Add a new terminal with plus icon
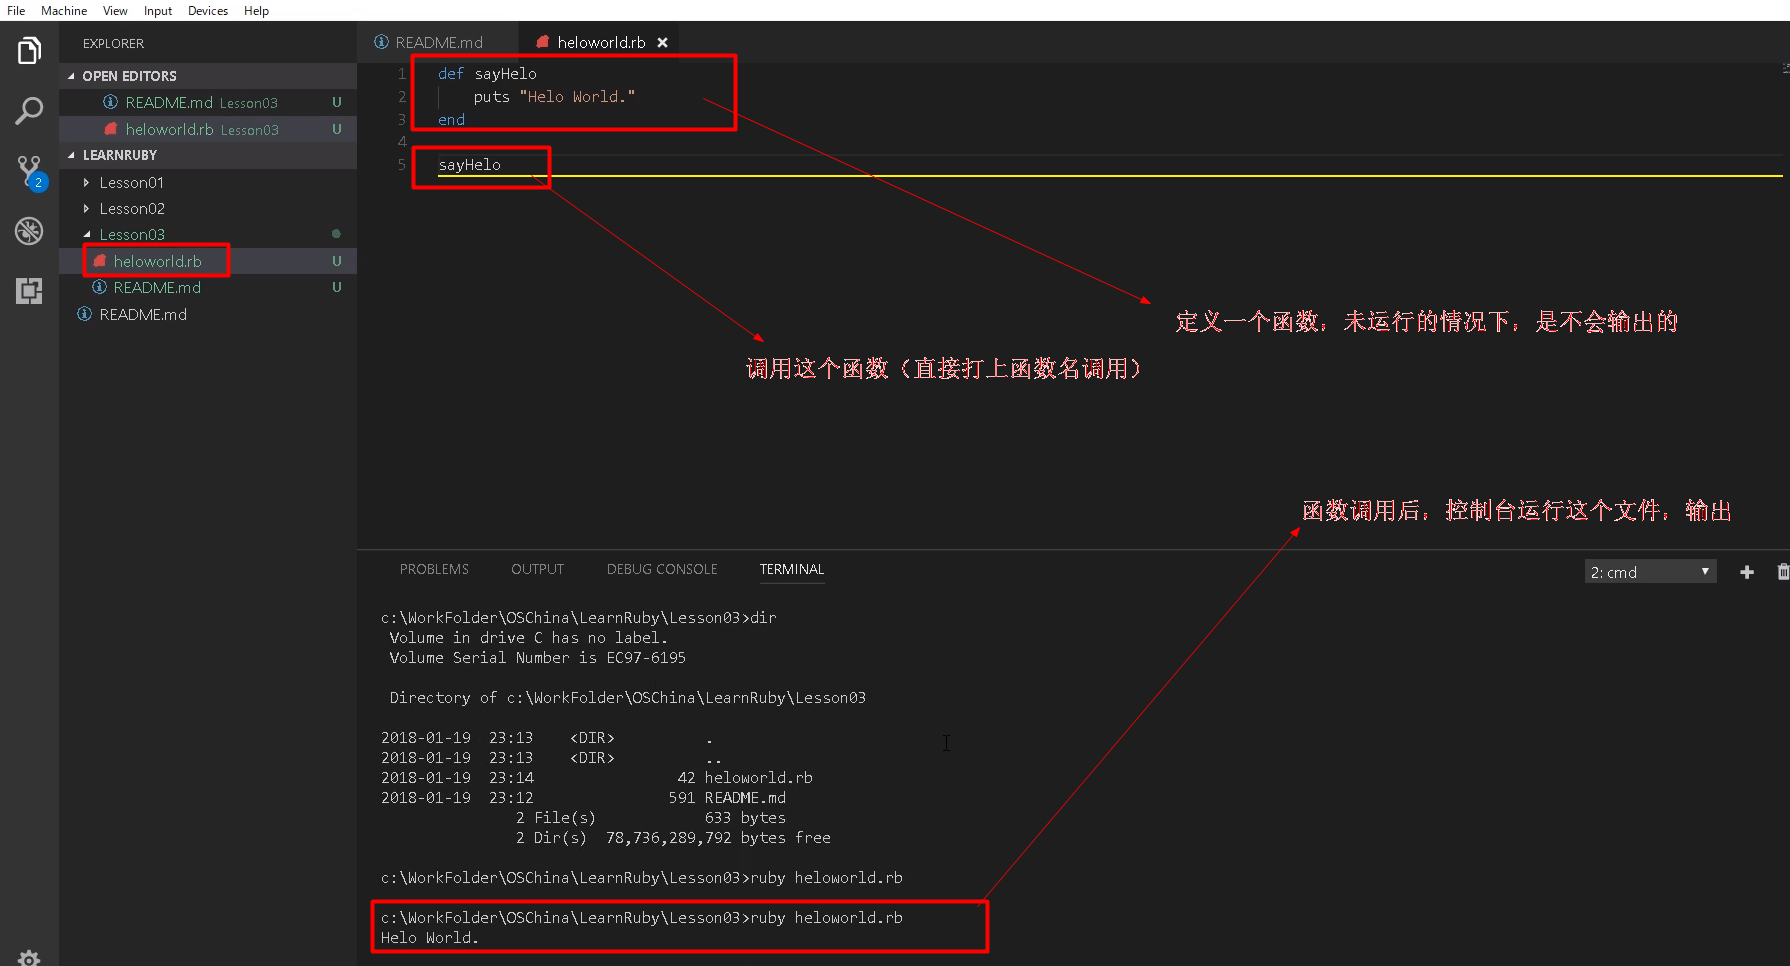The width and height of the screenshot is (1790, 966). click(1747, 572)
